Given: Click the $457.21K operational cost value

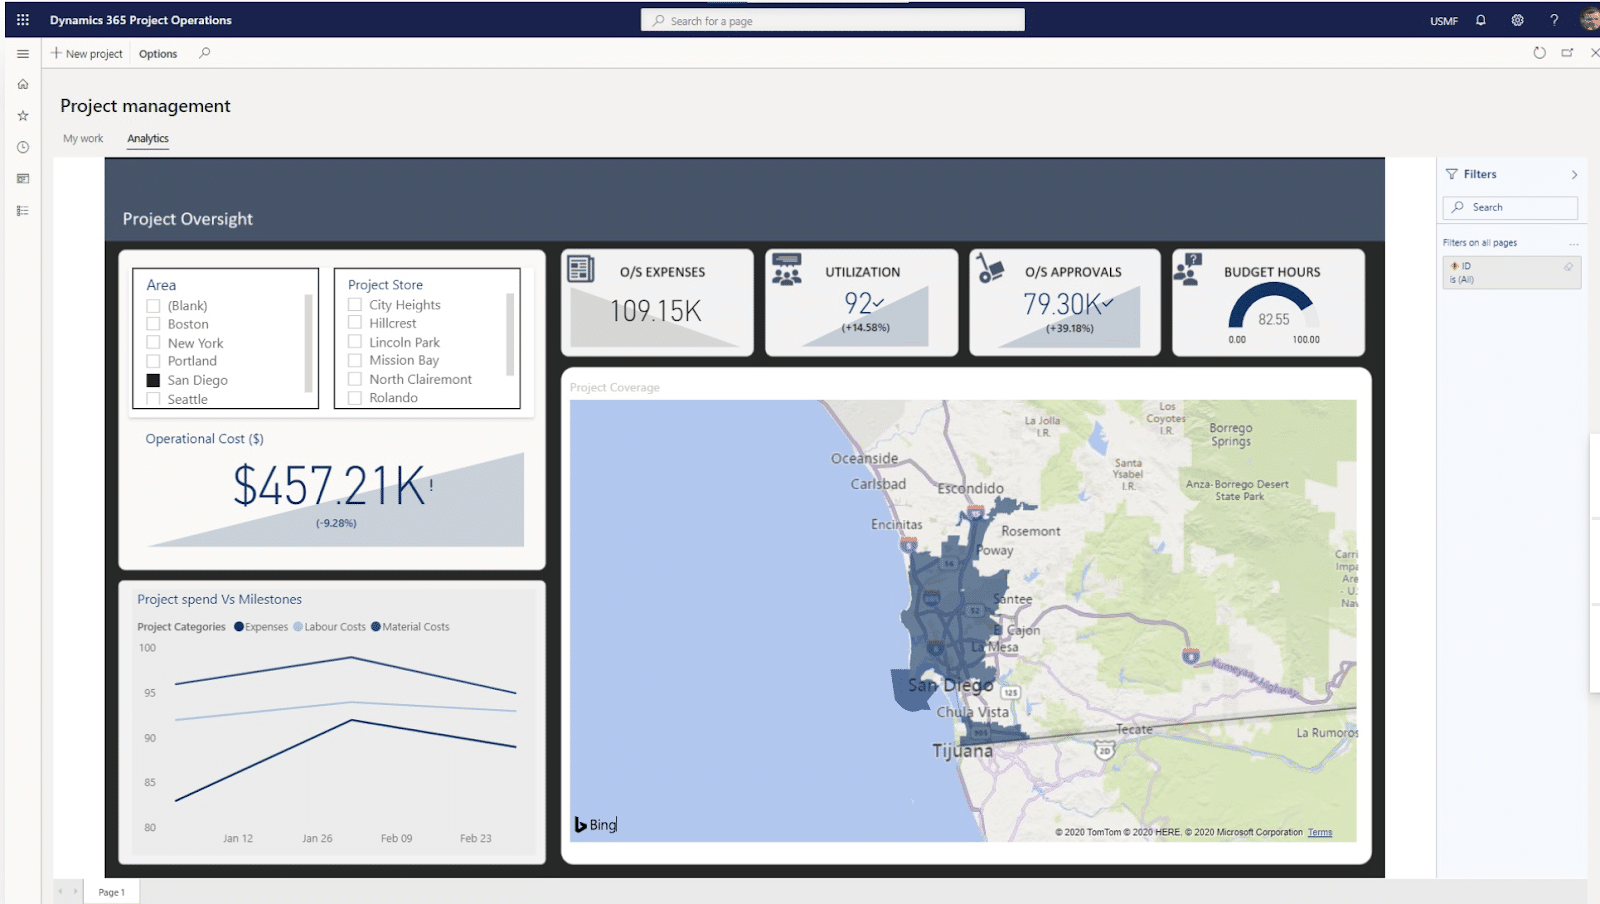Looking at the screenshot, I should coord(332,486).
